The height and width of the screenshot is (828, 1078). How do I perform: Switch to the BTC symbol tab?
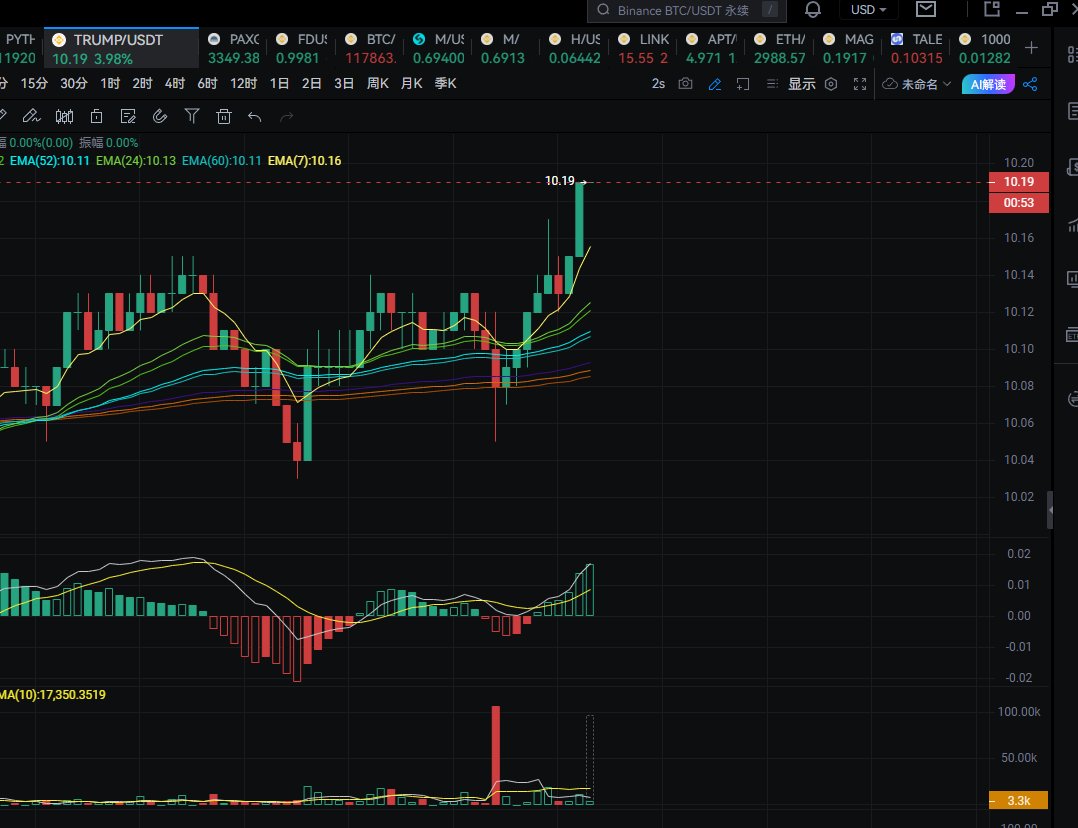[x=371, y=48]
